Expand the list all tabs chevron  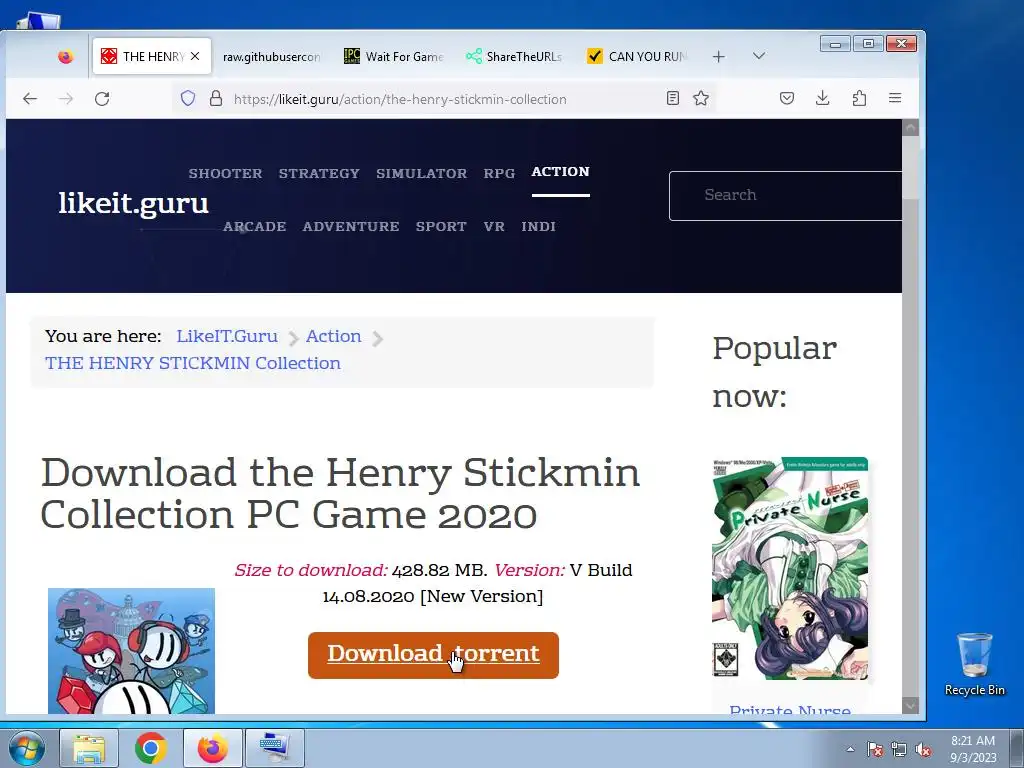click(758, 56)
